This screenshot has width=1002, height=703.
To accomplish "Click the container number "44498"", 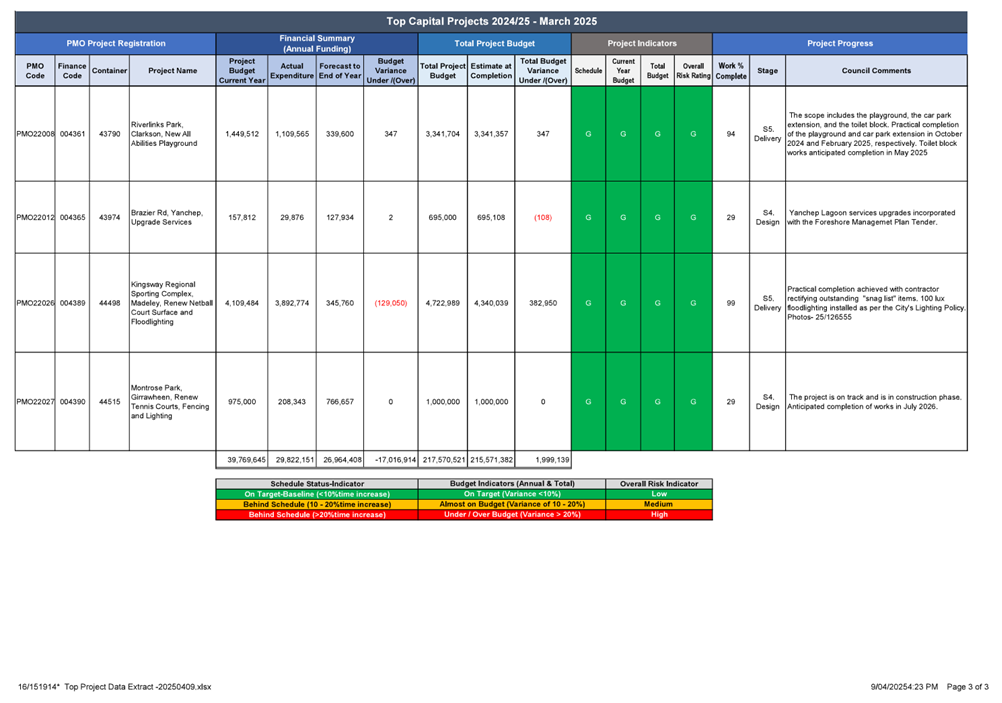I will point(109,303).
